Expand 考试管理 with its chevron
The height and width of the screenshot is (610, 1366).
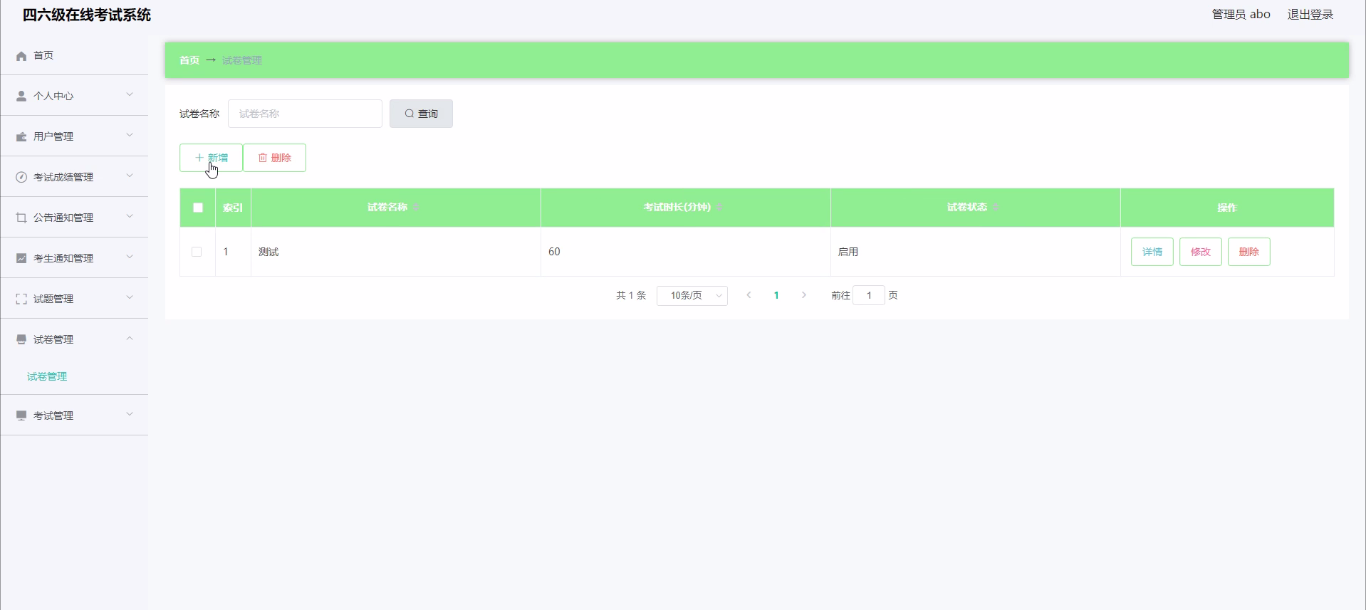click(130, 415)
